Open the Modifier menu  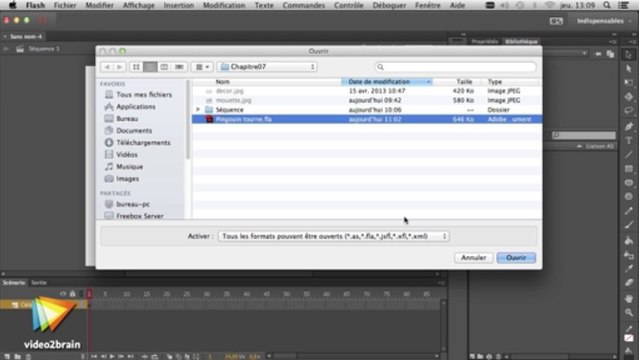(99, 5)
